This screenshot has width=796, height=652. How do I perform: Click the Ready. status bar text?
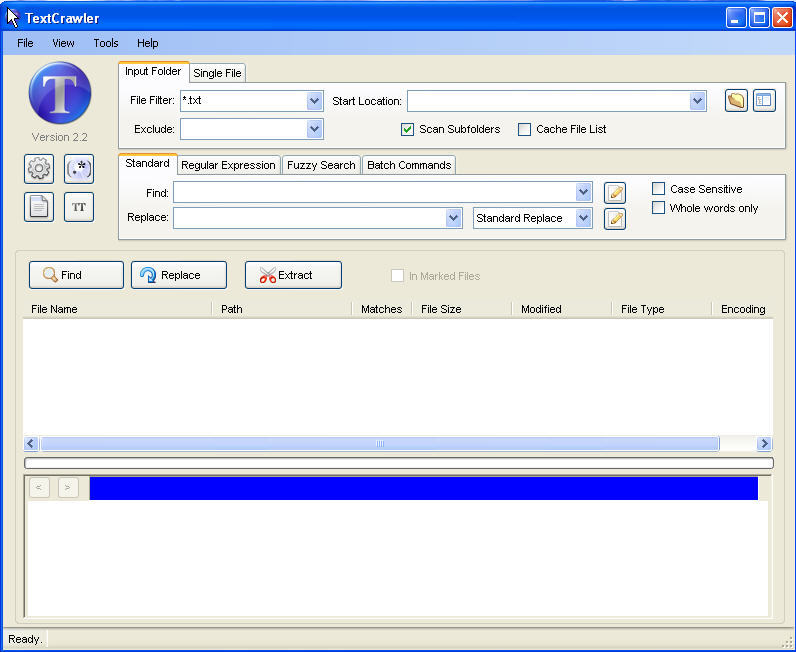pos(25,639)
